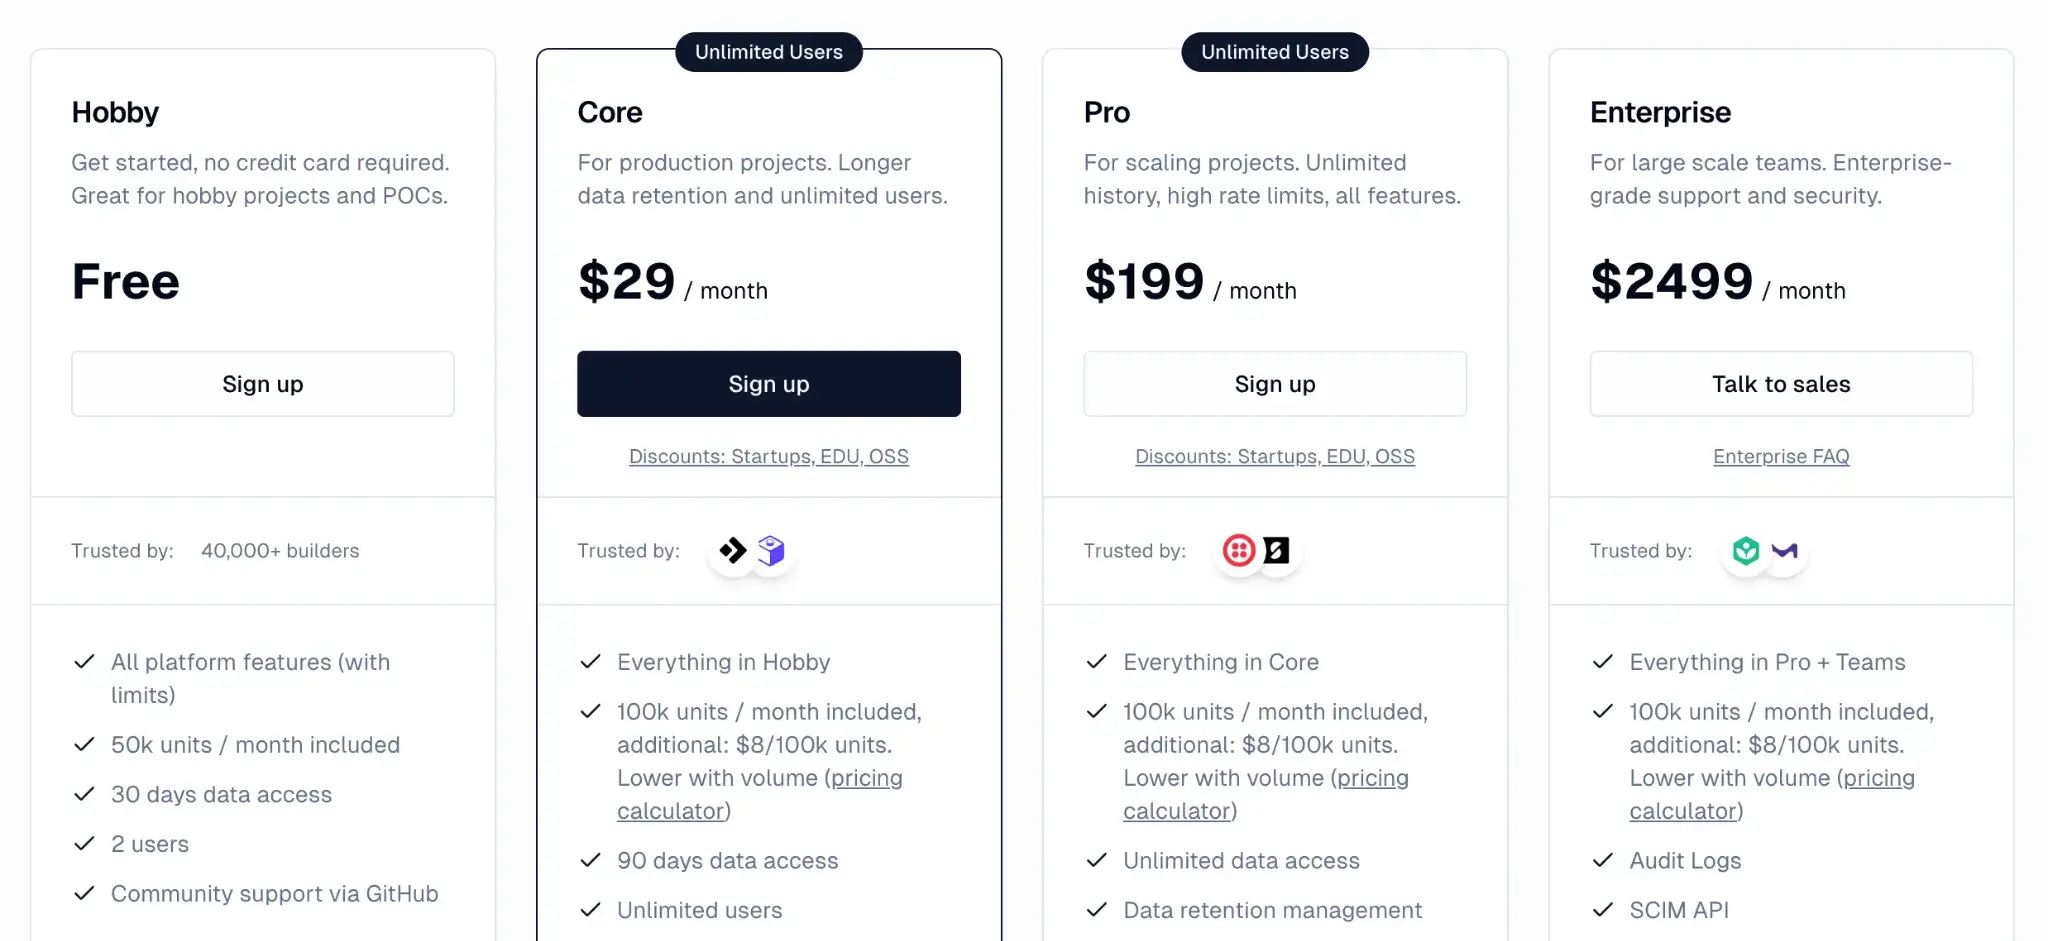Open the Enterprise FAQ link
Image resolution: width=2048 pixels, height=941 pixels.
(x=1781, y=457)
